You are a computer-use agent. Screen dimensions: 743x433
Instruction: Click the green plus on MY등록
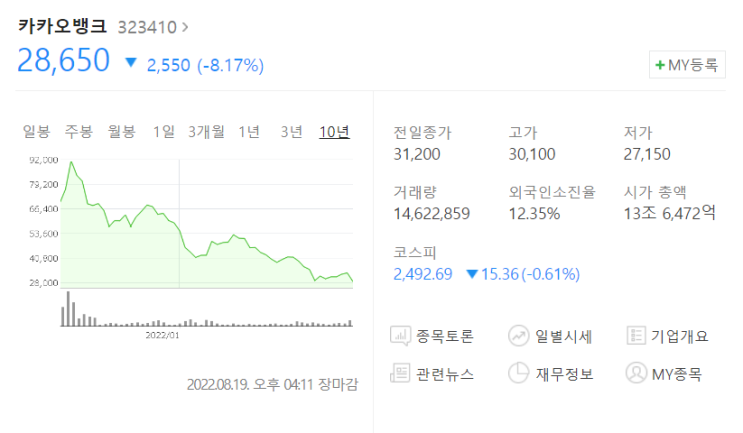tap(660, 65)
